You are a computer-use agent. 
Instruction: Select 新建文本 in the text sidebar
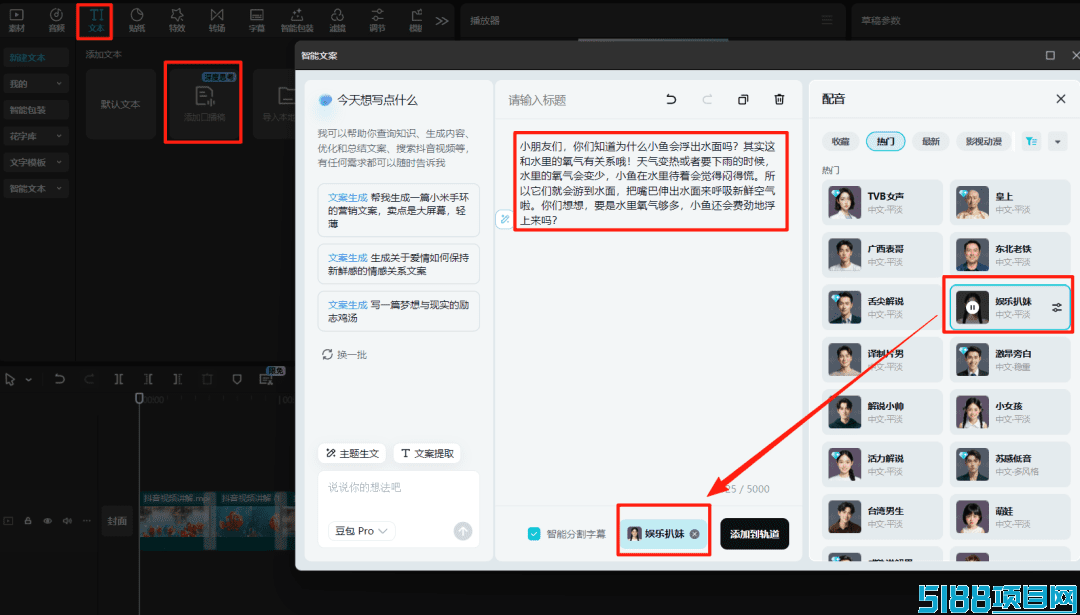(36, 58)
